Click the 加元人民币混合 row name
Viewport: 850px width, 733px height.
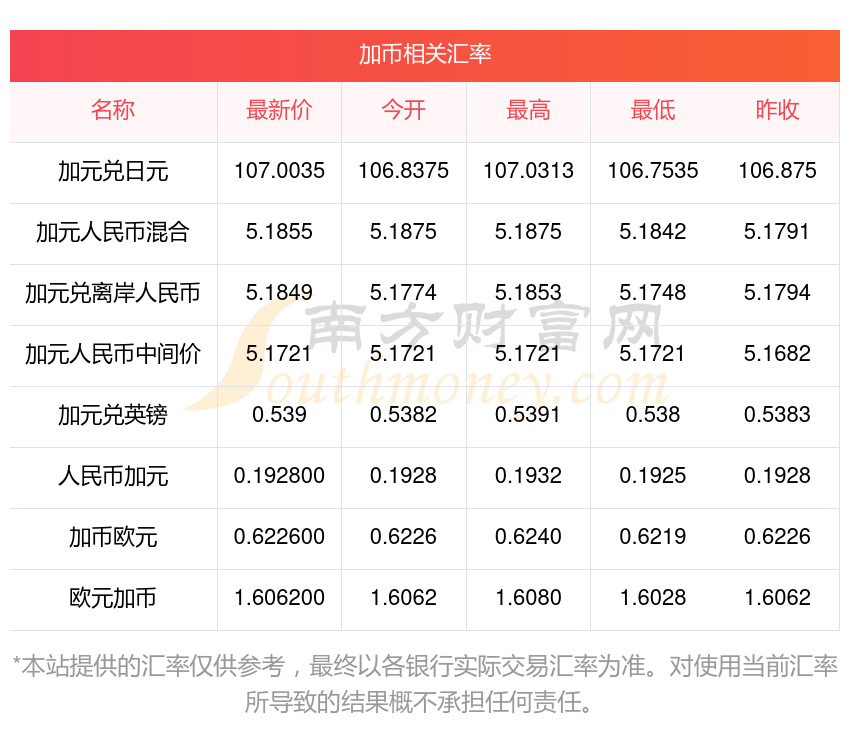113,232
